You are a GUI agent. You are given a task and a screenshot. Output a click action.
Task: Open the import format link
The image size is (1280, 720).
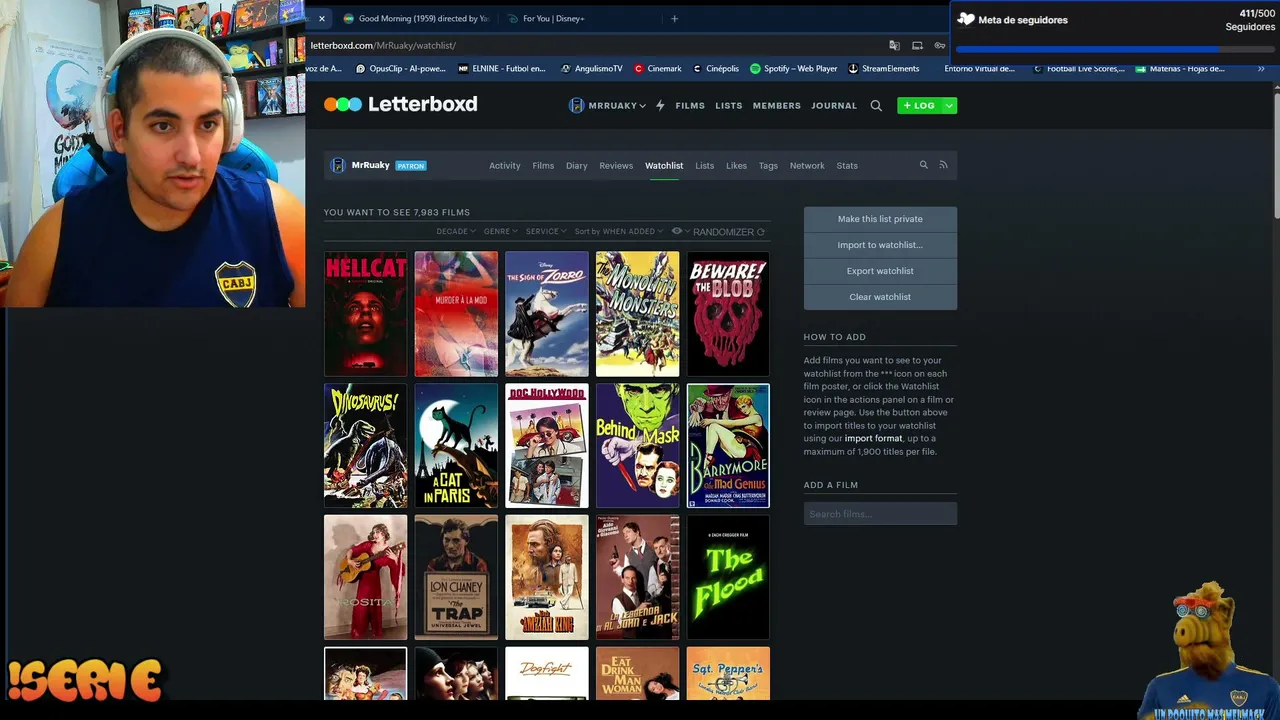(874, 439)
